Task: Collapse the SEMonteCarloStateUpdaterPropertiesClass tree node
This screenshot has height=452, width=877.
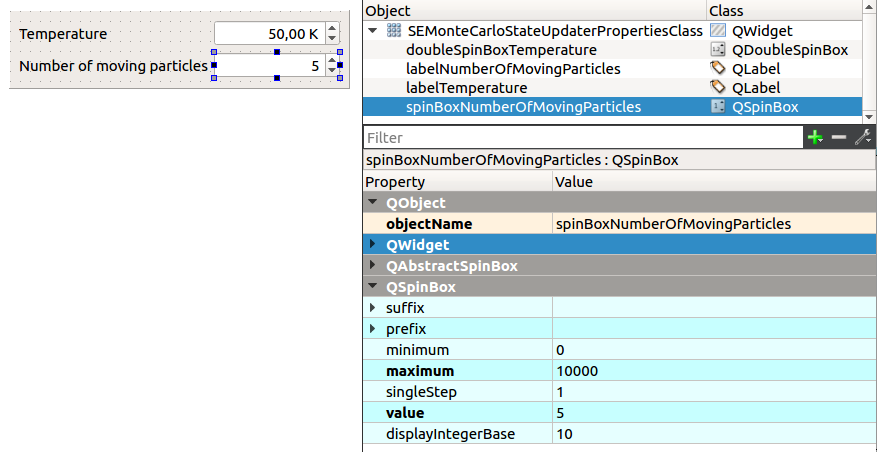Action: click(x=373, y=31)
